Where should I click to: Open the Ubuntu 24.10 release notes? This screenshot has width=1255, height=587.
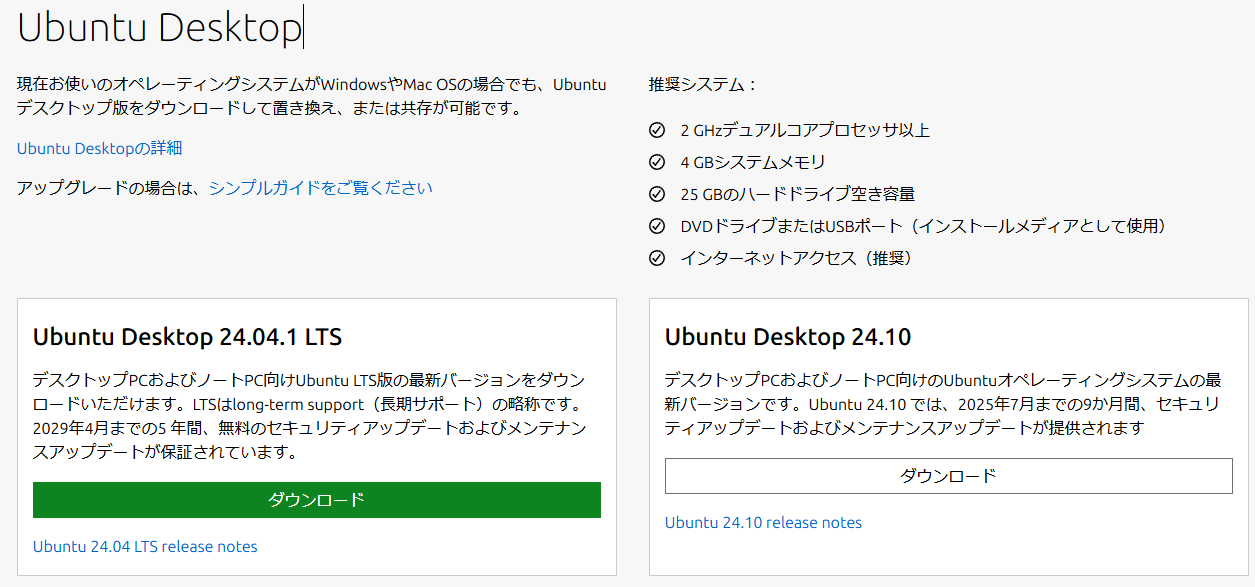click(x=762, y=522)
